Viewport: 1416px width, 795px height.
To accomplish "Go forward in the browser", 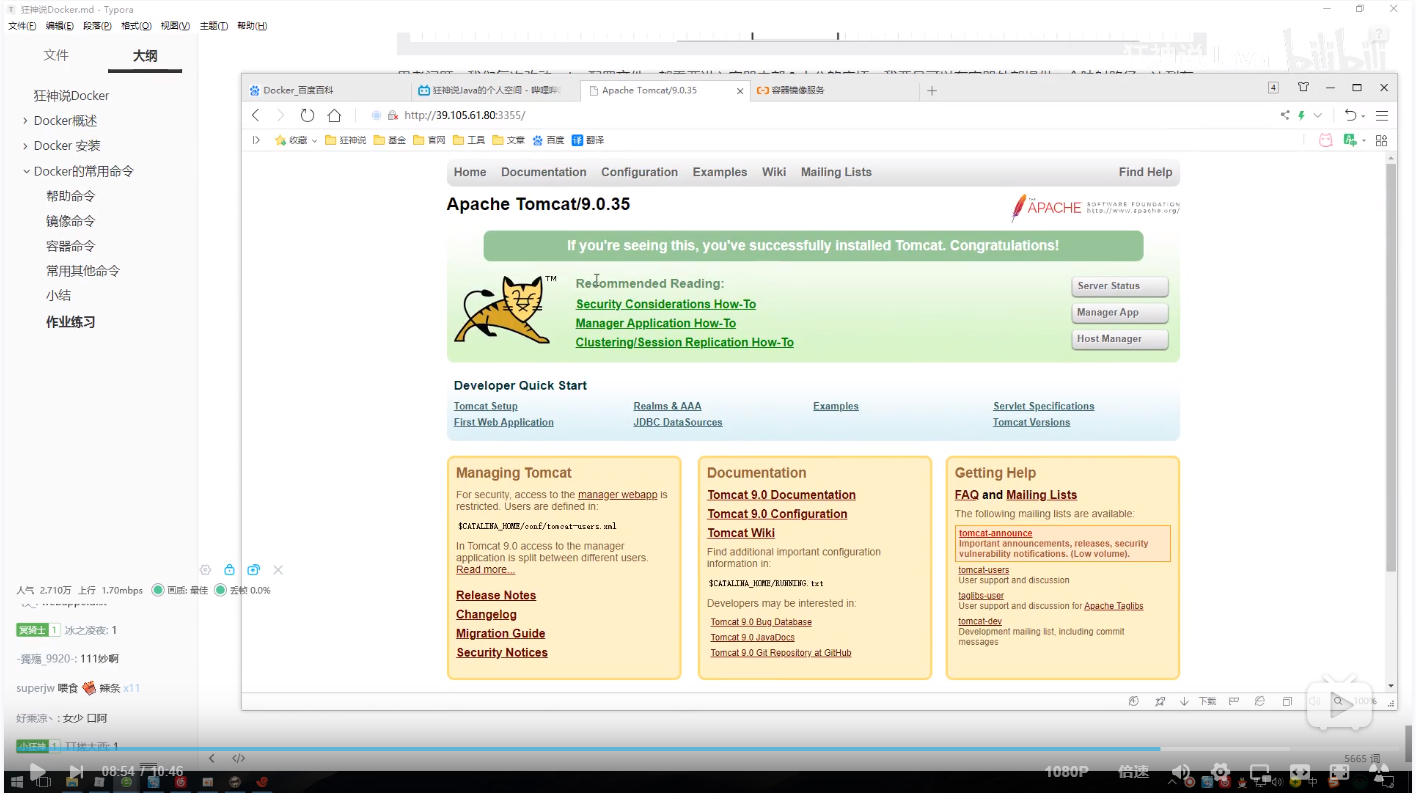I will pos(280,115).
